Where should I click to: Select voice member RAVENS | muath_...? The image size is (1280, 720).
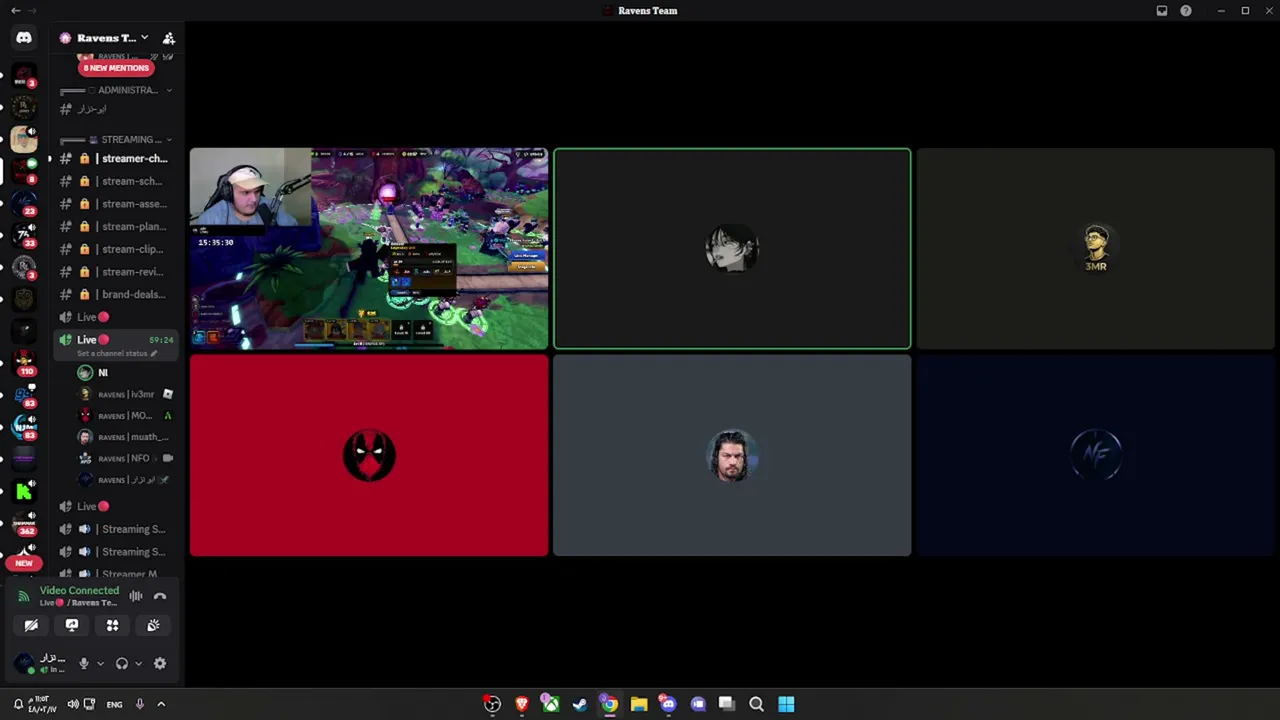[x=126, y=437]
